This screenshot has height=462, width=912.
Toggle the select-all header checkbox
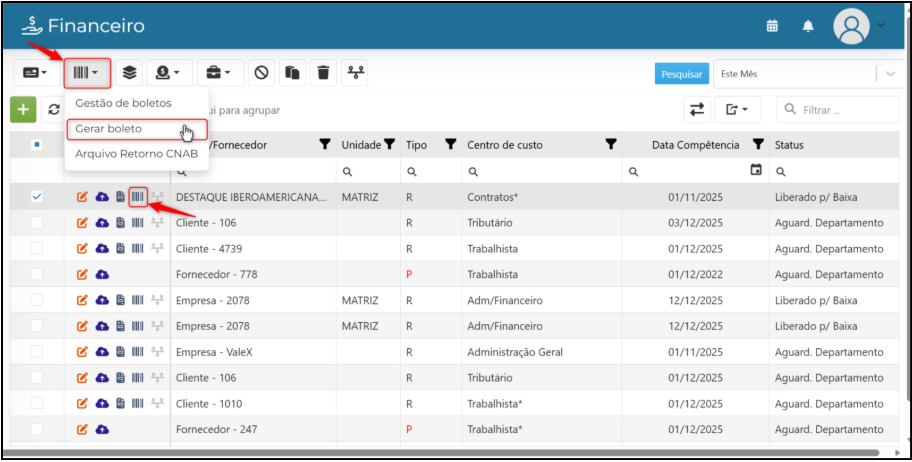[37, 145]
